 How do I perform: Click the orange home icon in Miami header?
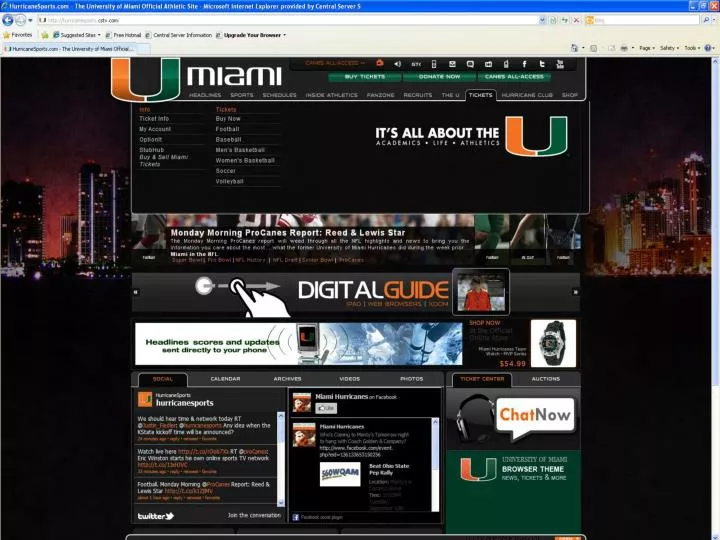coord(379,63)
